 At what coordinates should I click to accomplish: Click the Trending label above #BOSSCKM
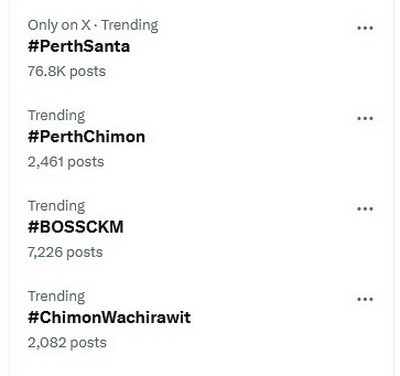click(x=56, y=206)
